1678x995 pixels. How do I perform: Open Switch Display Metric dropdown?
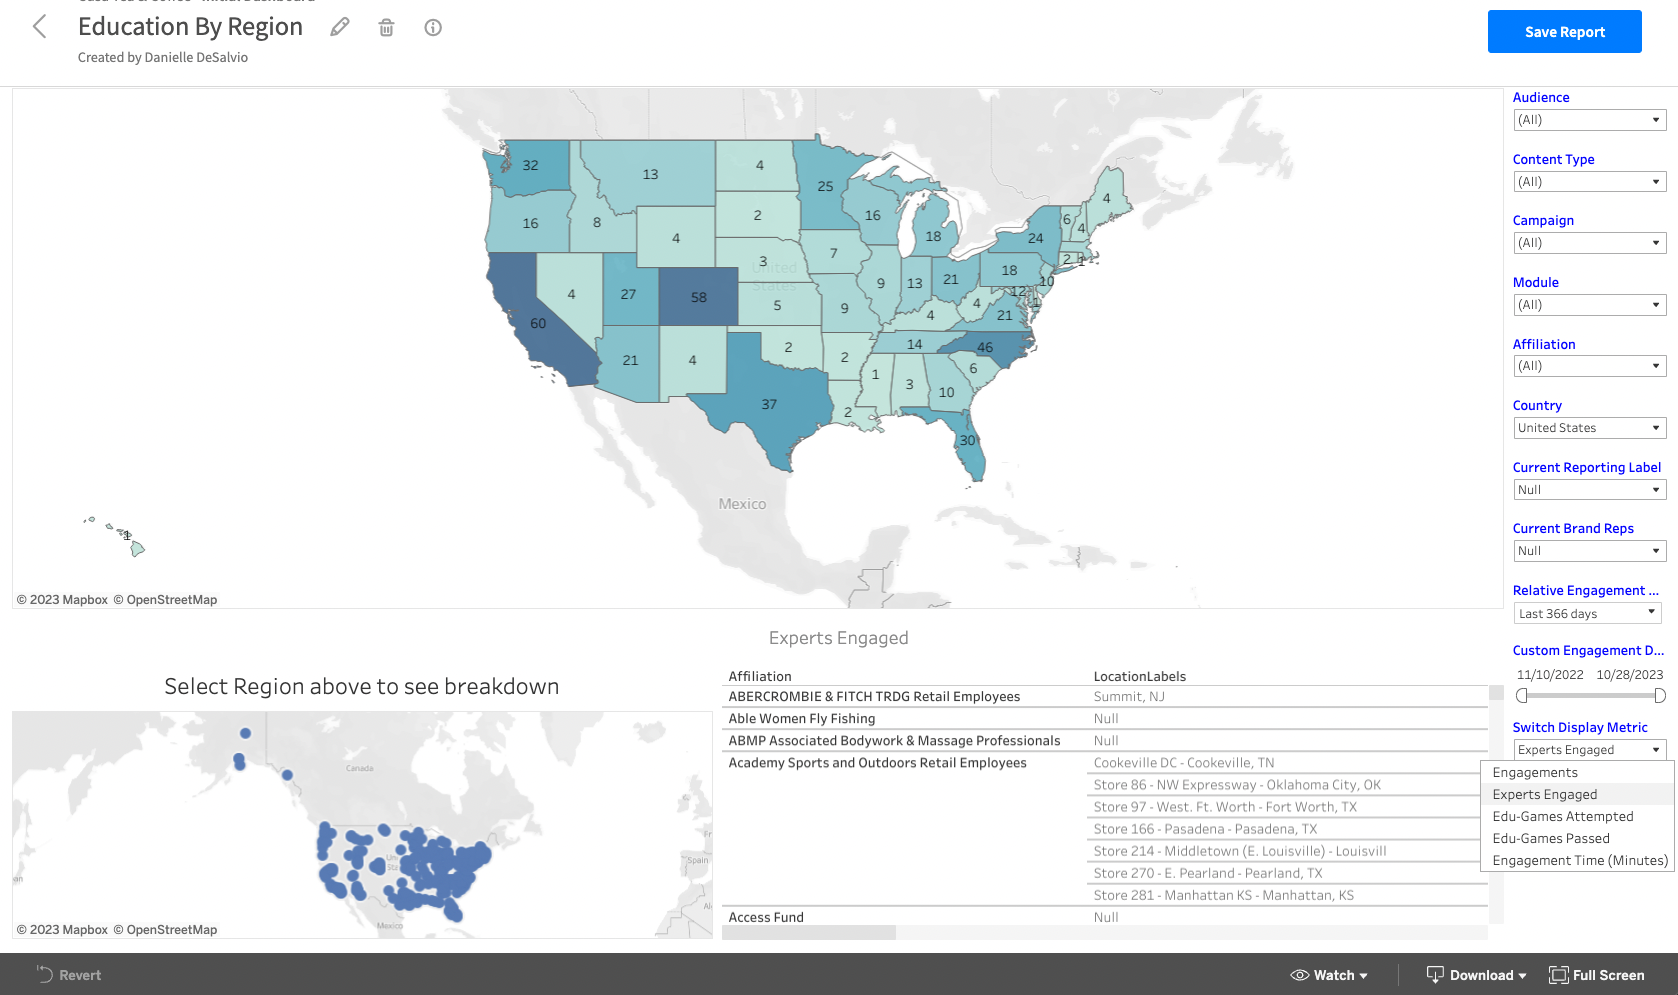point(1589,750)
